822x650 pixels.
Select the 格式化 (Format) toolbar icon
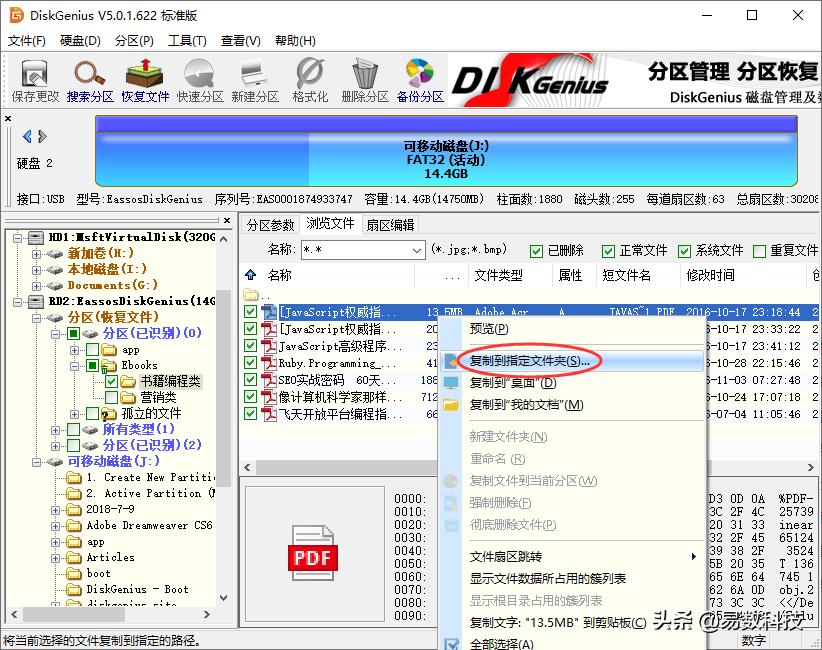[310, 78]
